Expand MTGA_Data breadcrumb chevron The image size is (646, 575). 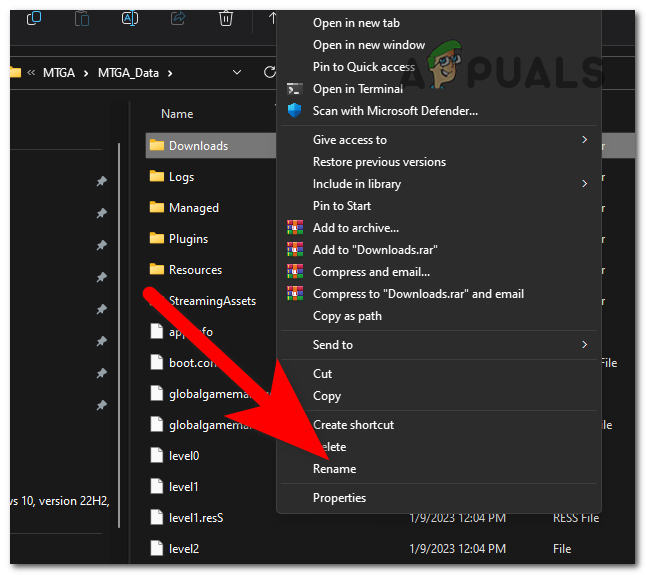(x=170, y=73)
